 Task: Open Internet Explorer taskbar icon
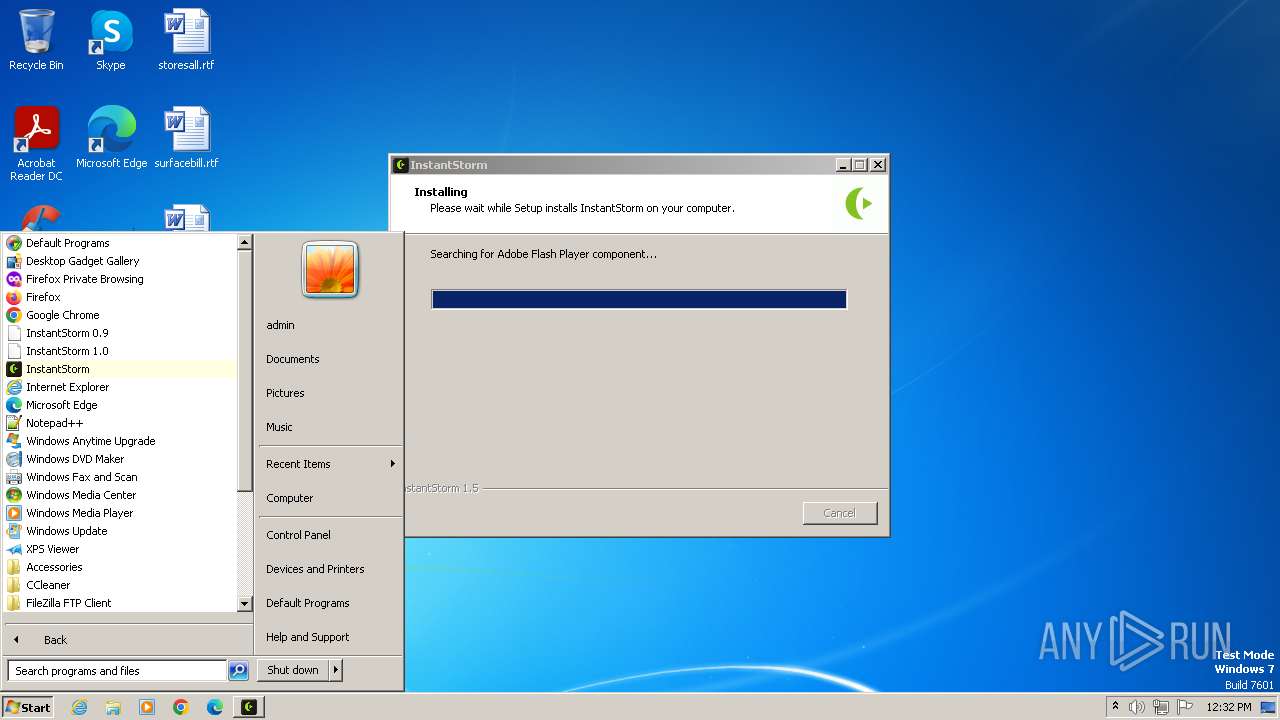coord(79,707)
